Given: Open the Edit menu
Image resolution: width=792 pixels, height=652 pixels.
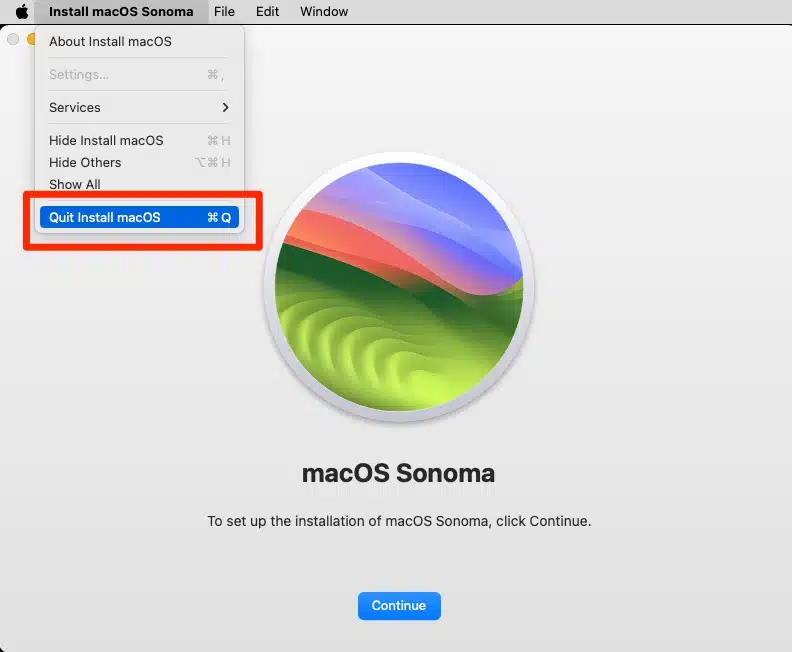Looking at the screenshot, I should coord(267,11).
